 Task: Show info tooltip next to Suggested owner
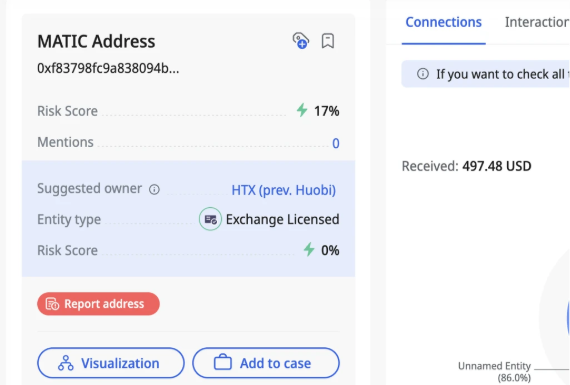154,189
